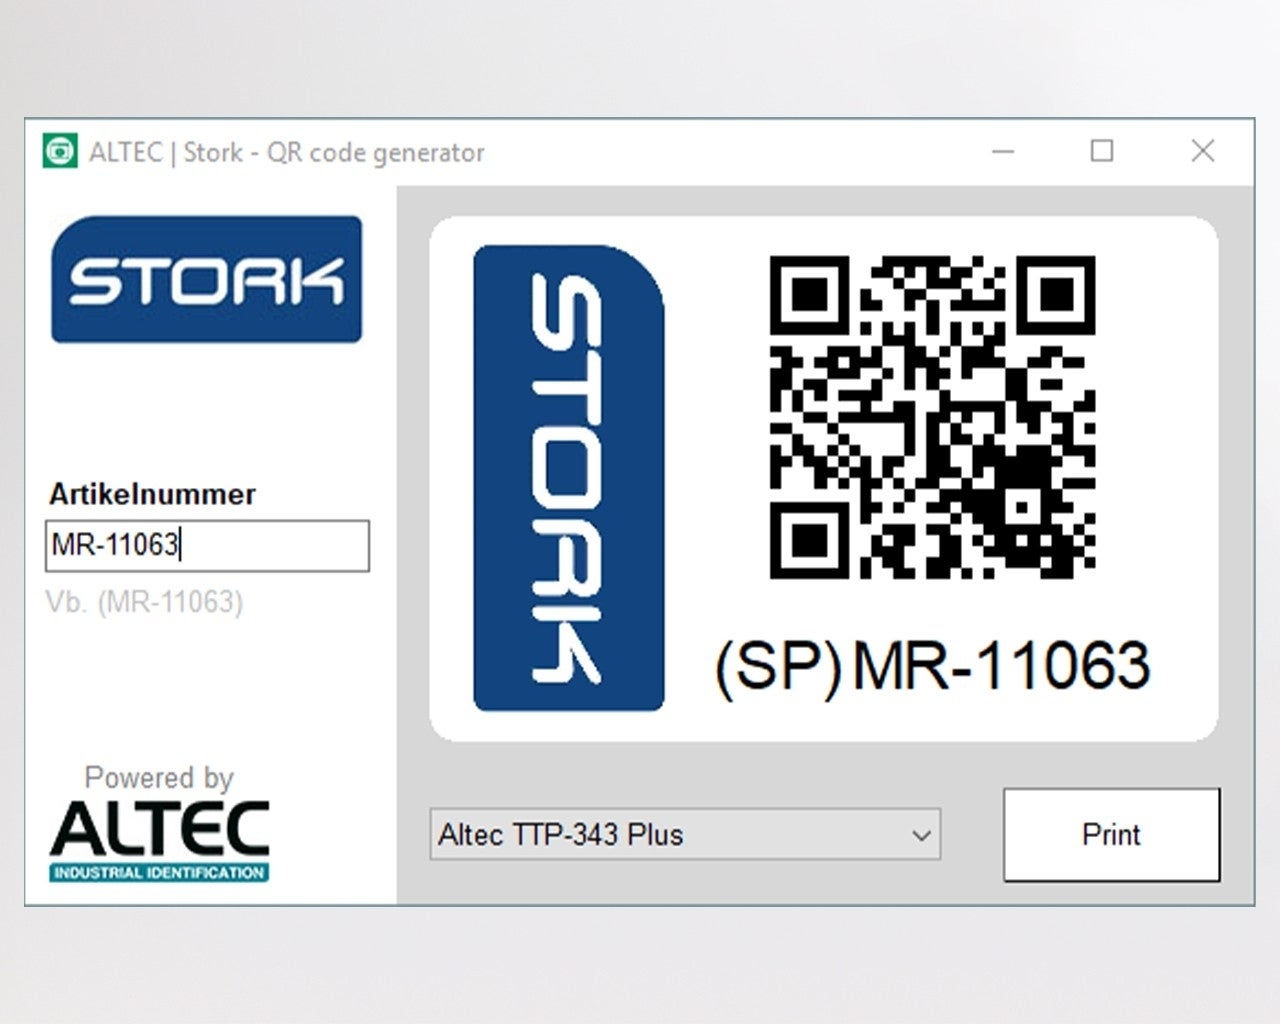Click the window title ALTEC | Stork text
The image size is (1280, 1024).
(x=286, y=152)
